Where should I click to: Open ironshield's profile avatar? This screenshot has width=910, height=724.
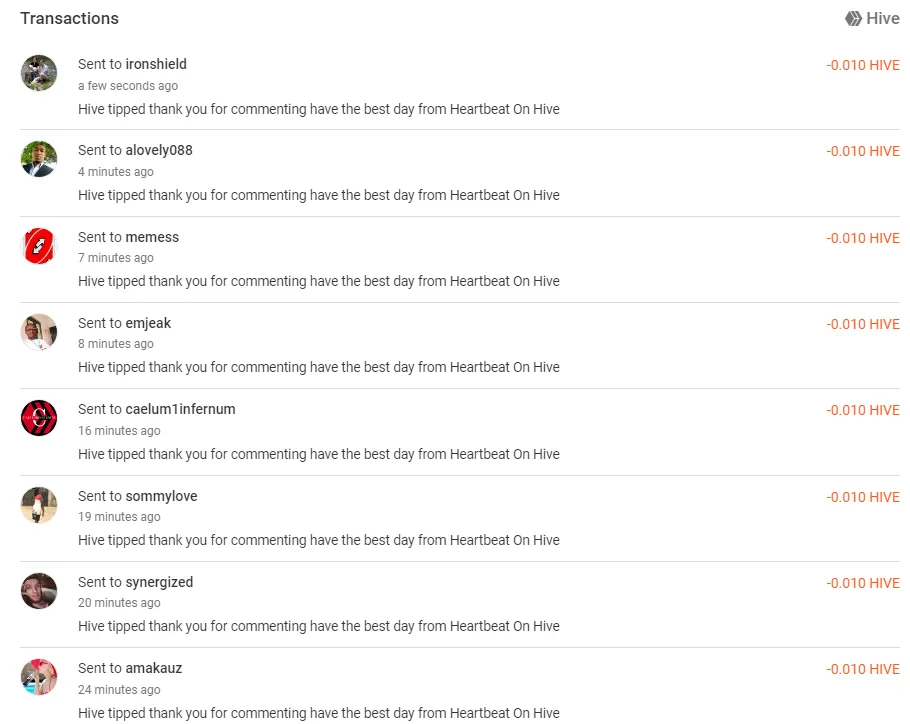coord(39,73)
